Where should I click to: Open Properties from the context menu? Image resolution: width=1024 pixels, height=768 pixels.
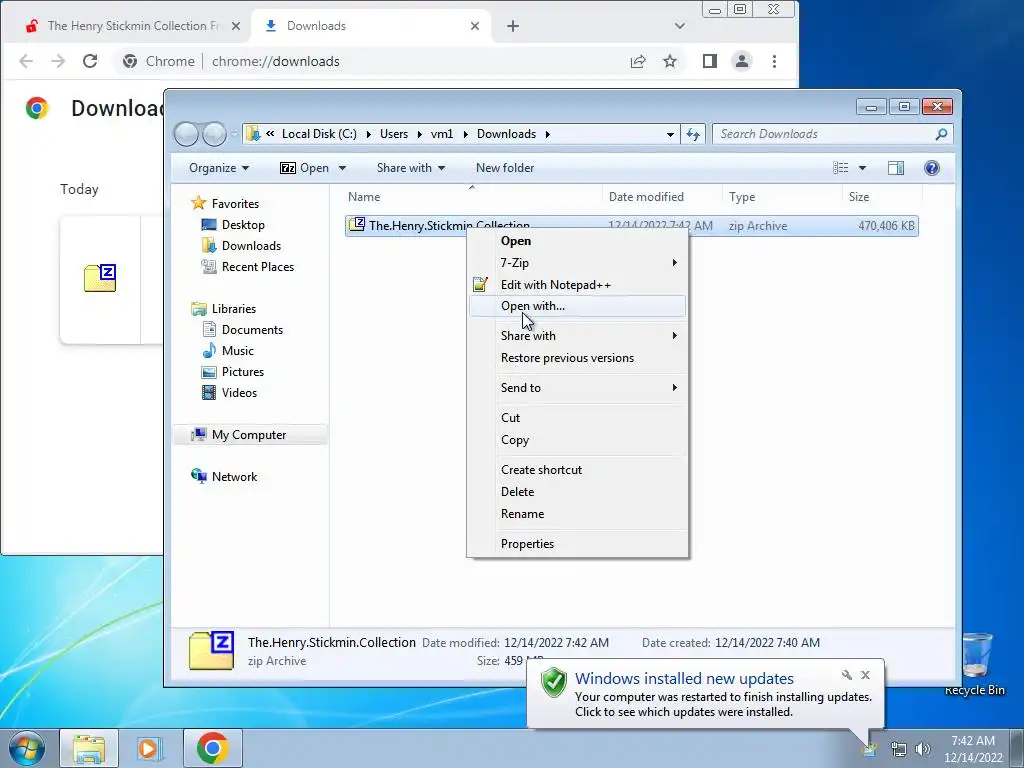(577, 544)
